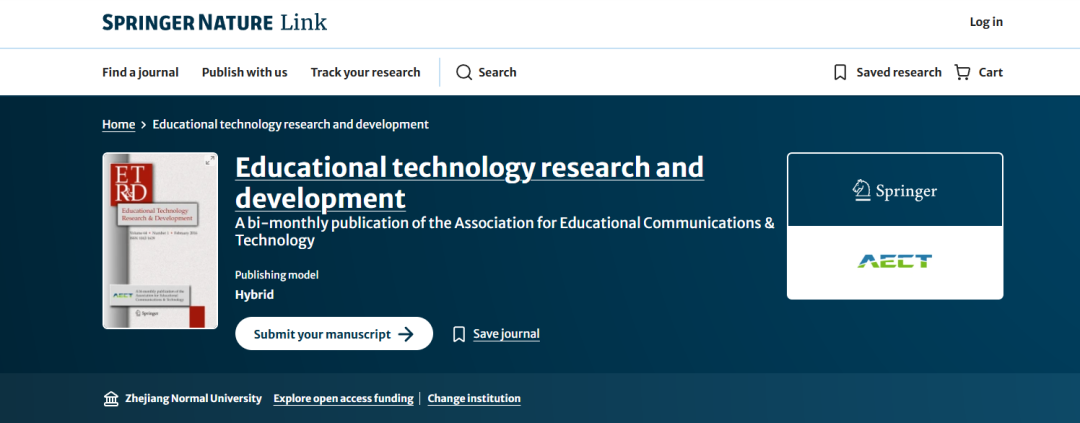The width and height of the screenshot is (1080, 423).
Task: Open Explore open access funding link
Action: coord(344,398)
